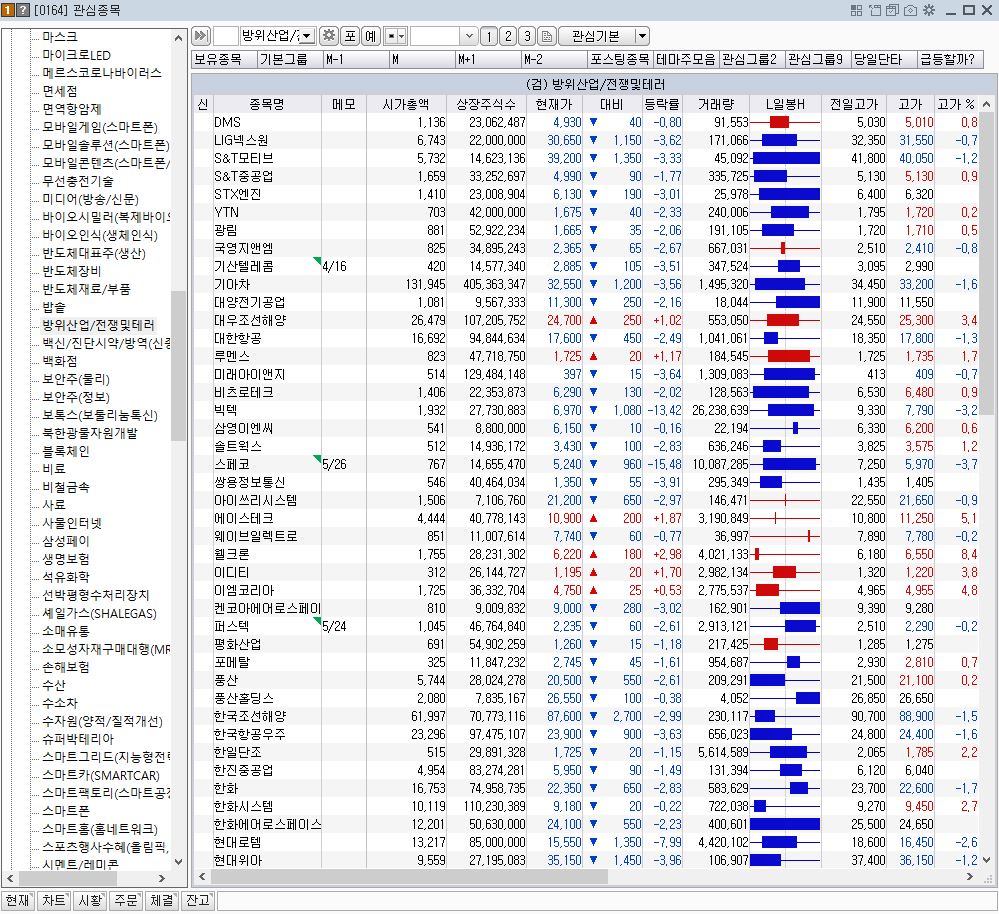999x914 pixels.
Task: Switch to the 보유종목 tab
Action: pos(224,59)
